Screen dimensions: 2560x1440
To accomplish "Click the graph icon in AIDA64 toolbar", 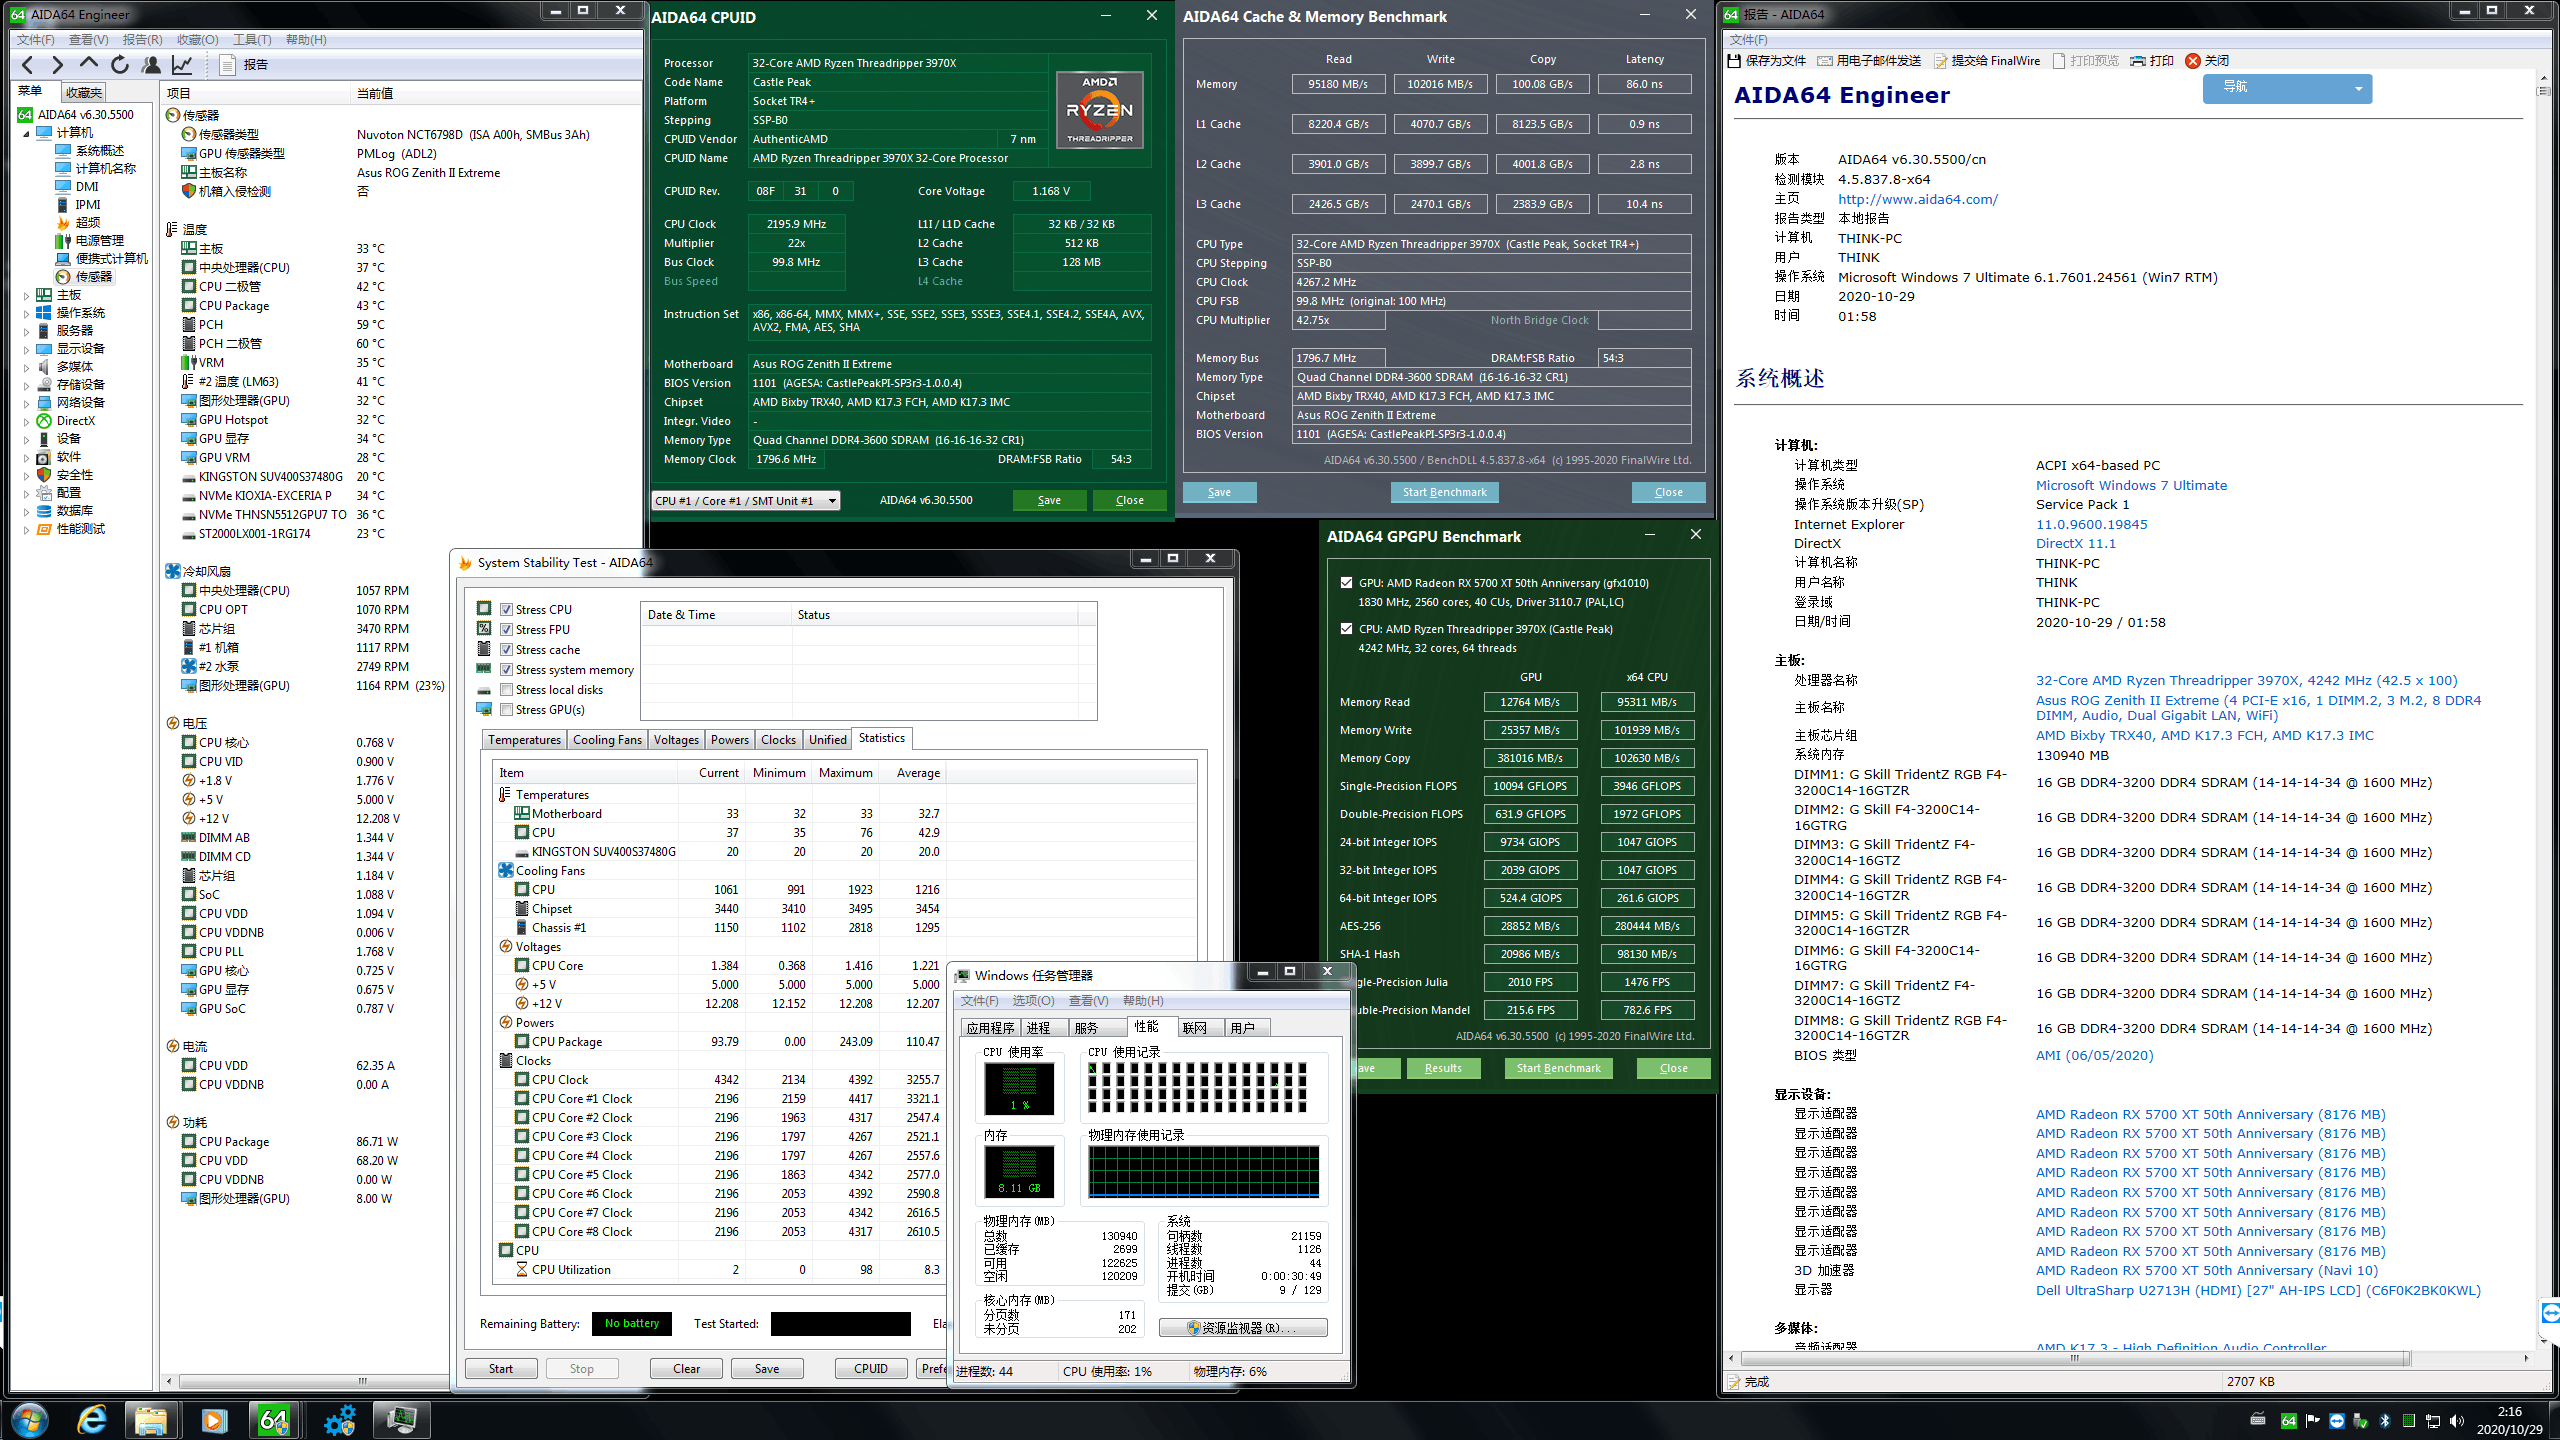I will 182,65.
